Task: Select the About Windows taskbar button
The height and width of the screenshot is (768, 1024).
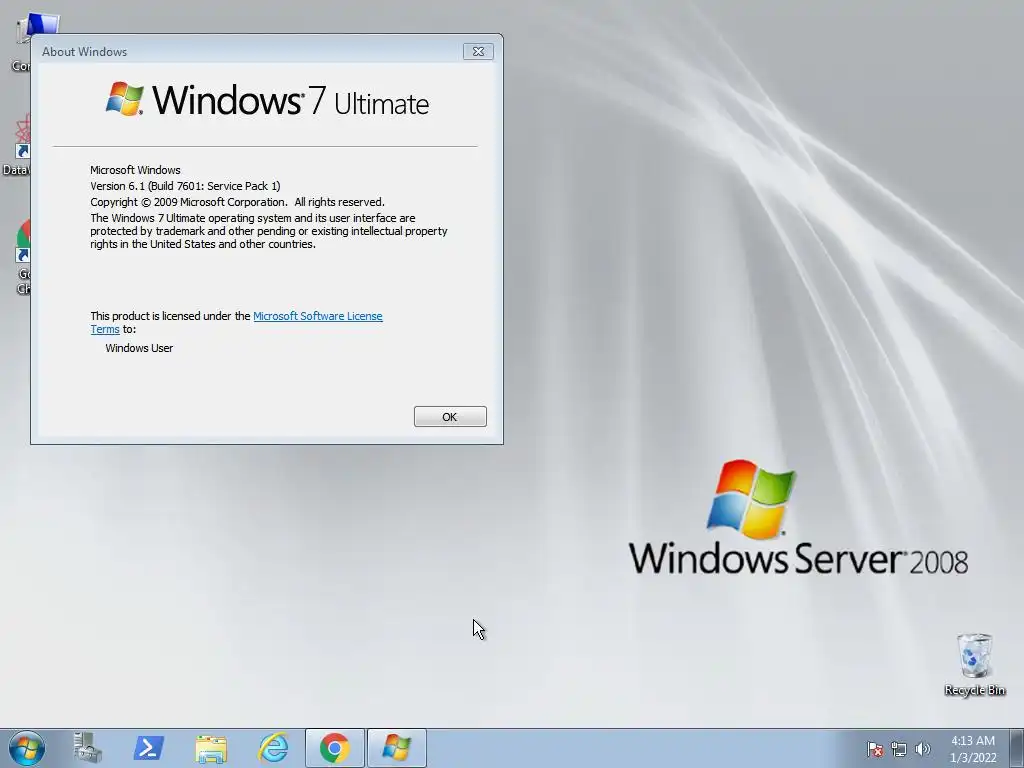Action: (396, 748)
